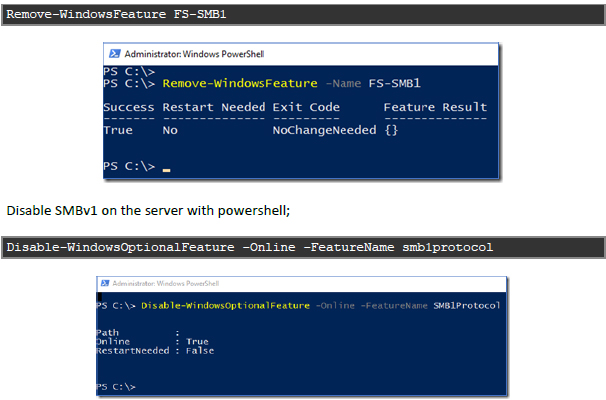Viewport: 606px width, 400px height.
Task: Click the Success column header
Action: point(129,107)
